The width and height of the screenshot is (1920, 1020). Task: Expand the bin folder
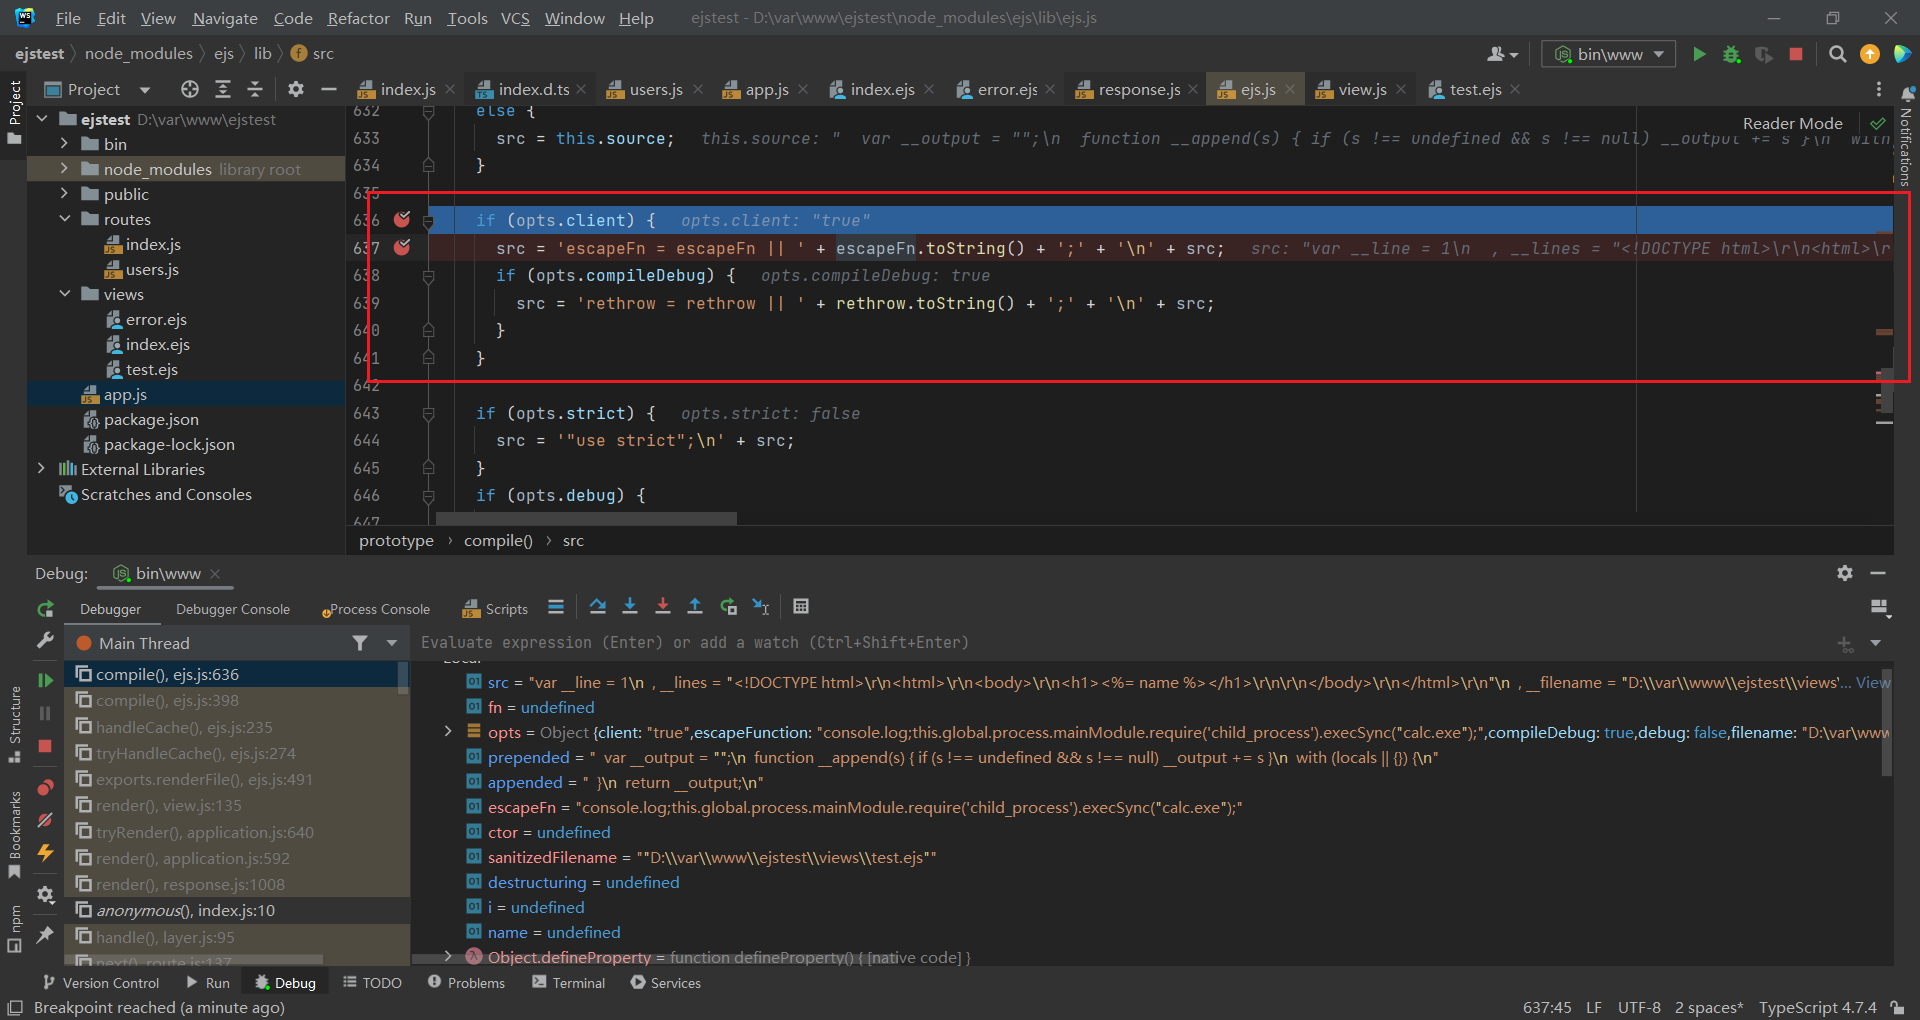[x=64, y=144]
